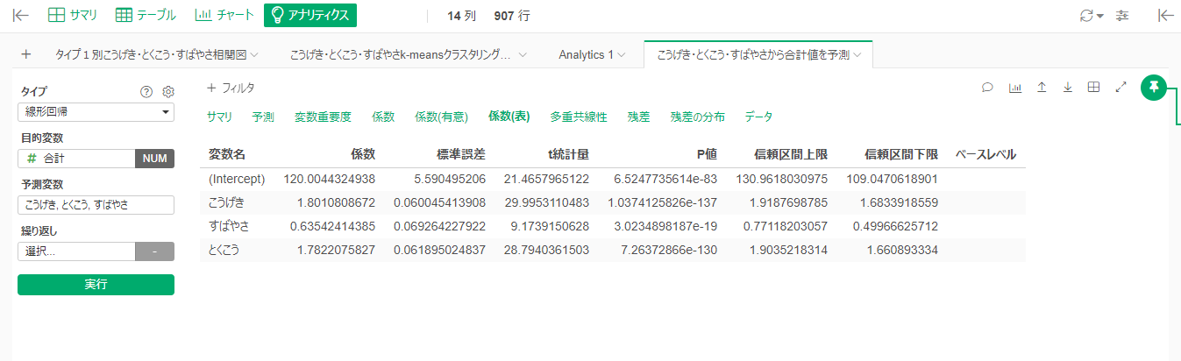1181x361 pixels.
Task: Add a filter with ＋フィルタ
Action: click(231, 88)
